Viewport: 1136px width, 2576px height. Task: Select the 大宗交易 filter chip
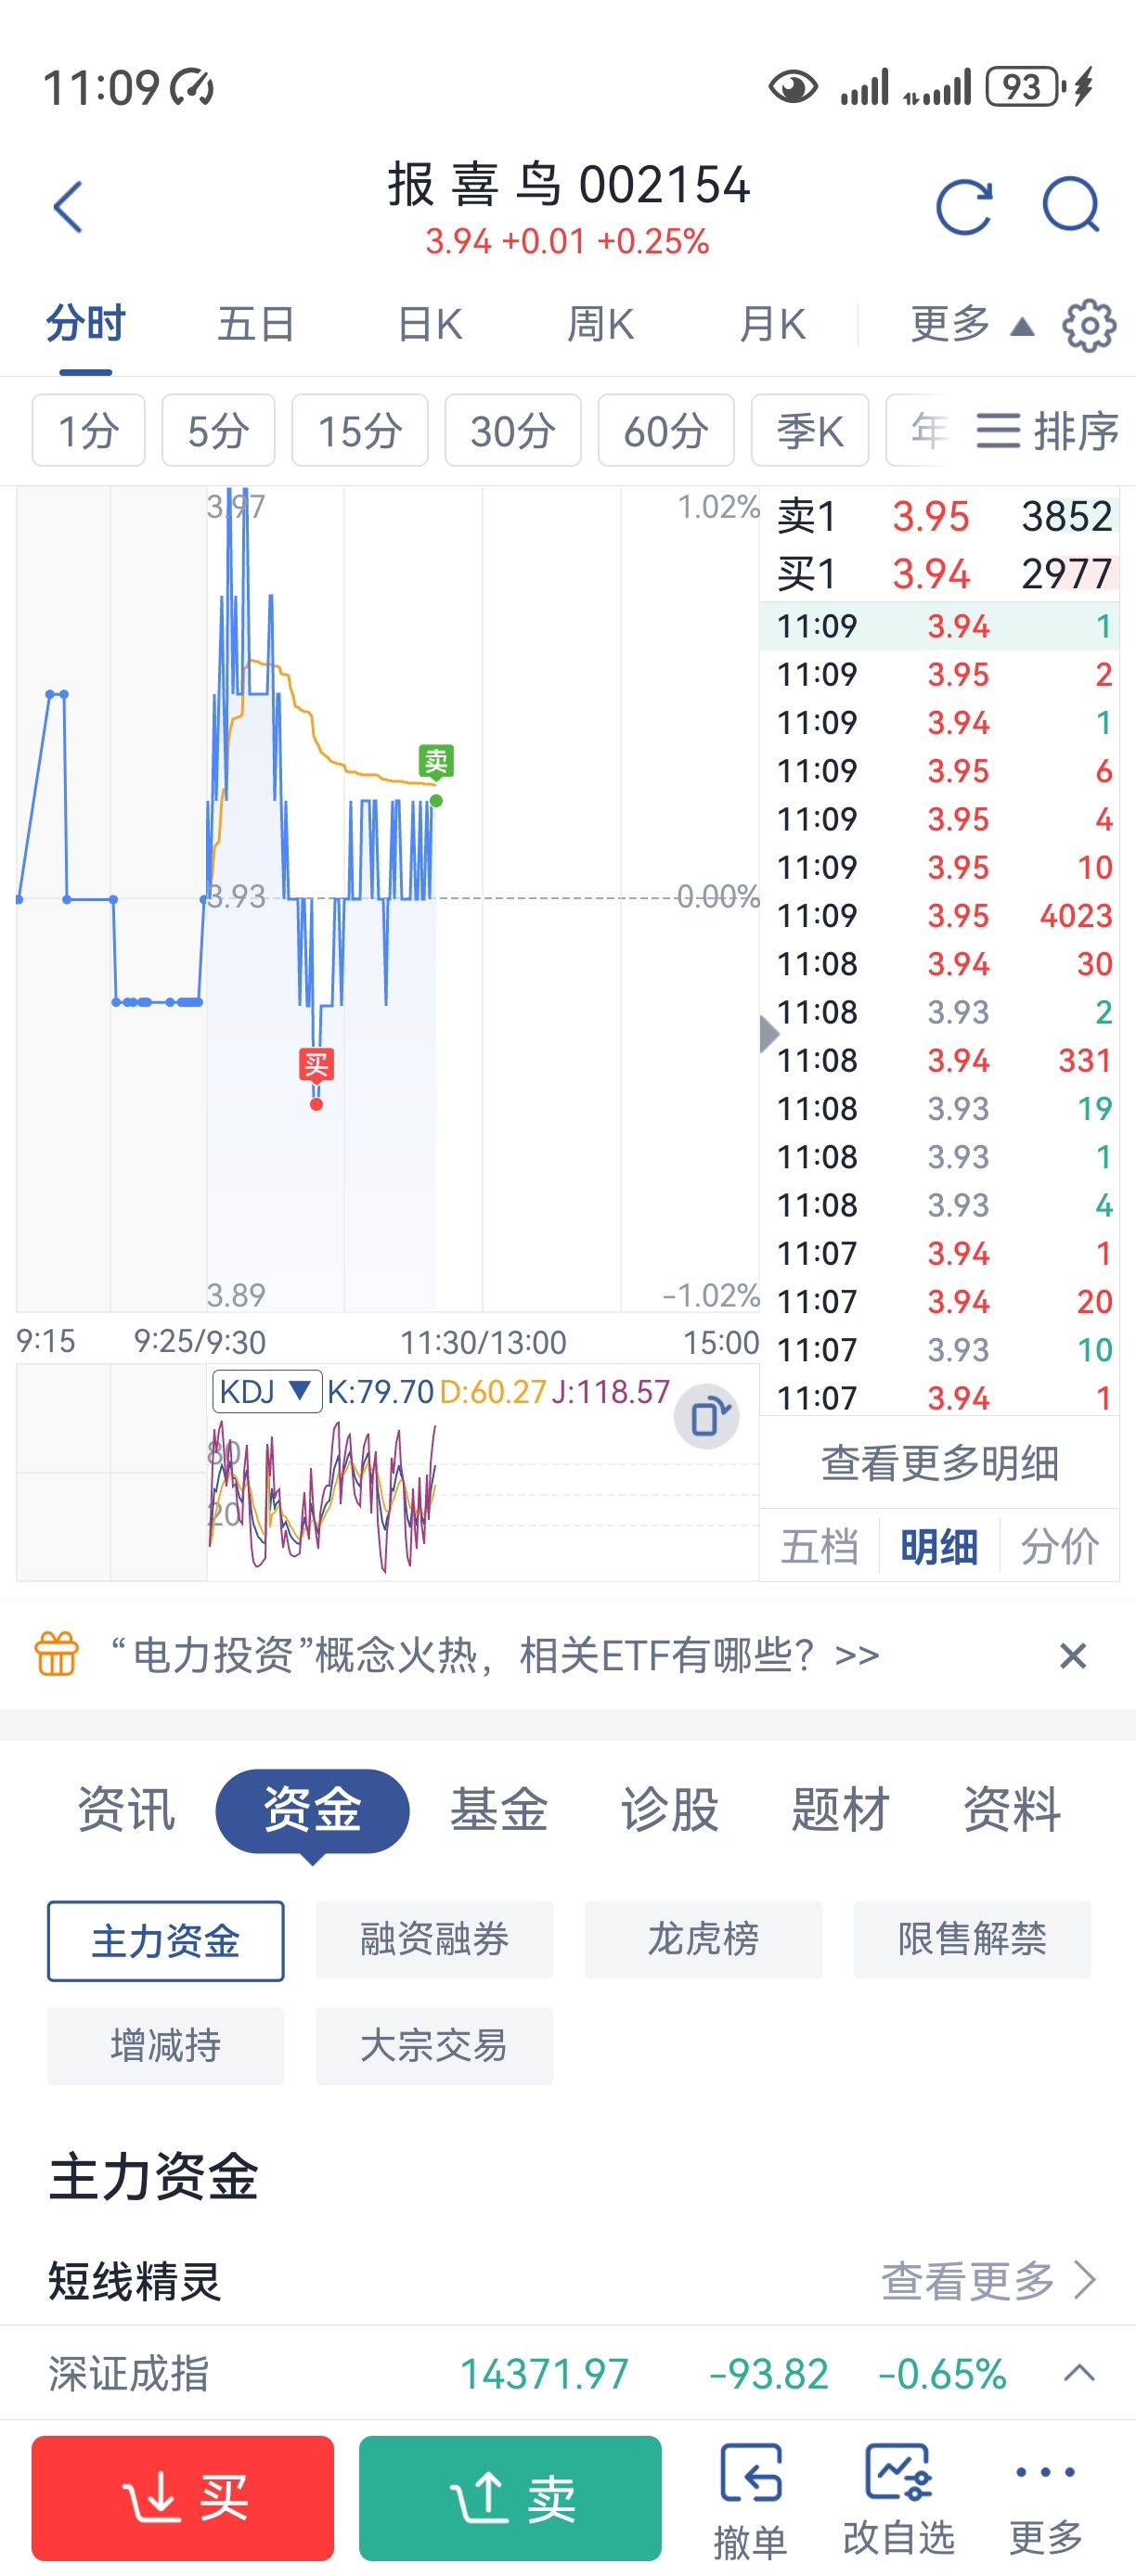[434, 2046]
